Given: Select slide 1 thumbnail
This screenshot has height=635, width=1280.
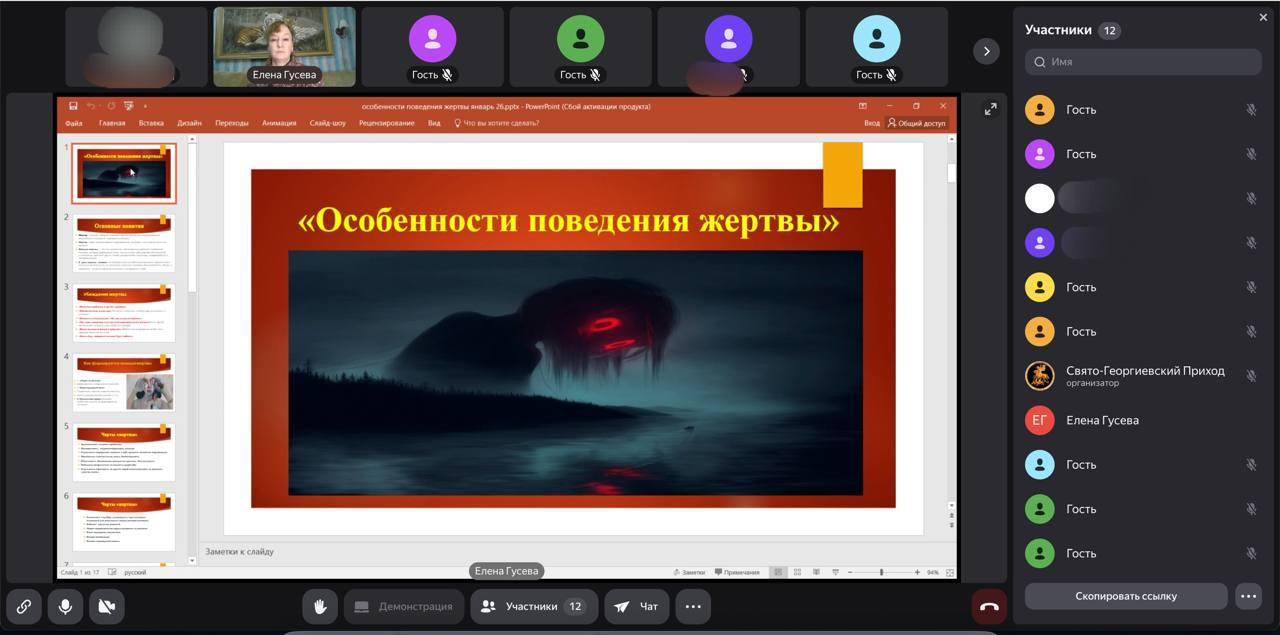Looking at the screenshot, I should point(124,173).
